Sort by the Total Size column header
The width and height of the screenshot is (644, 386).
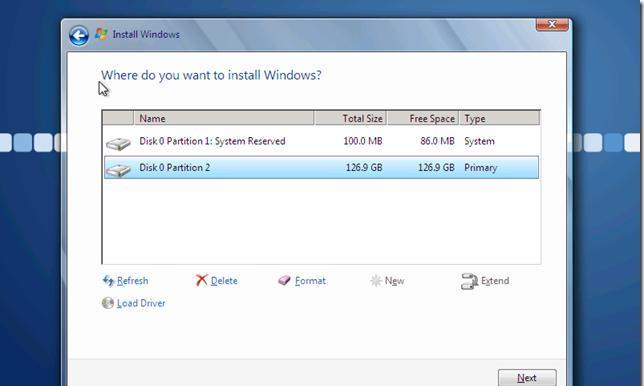[x=350, y=118]
